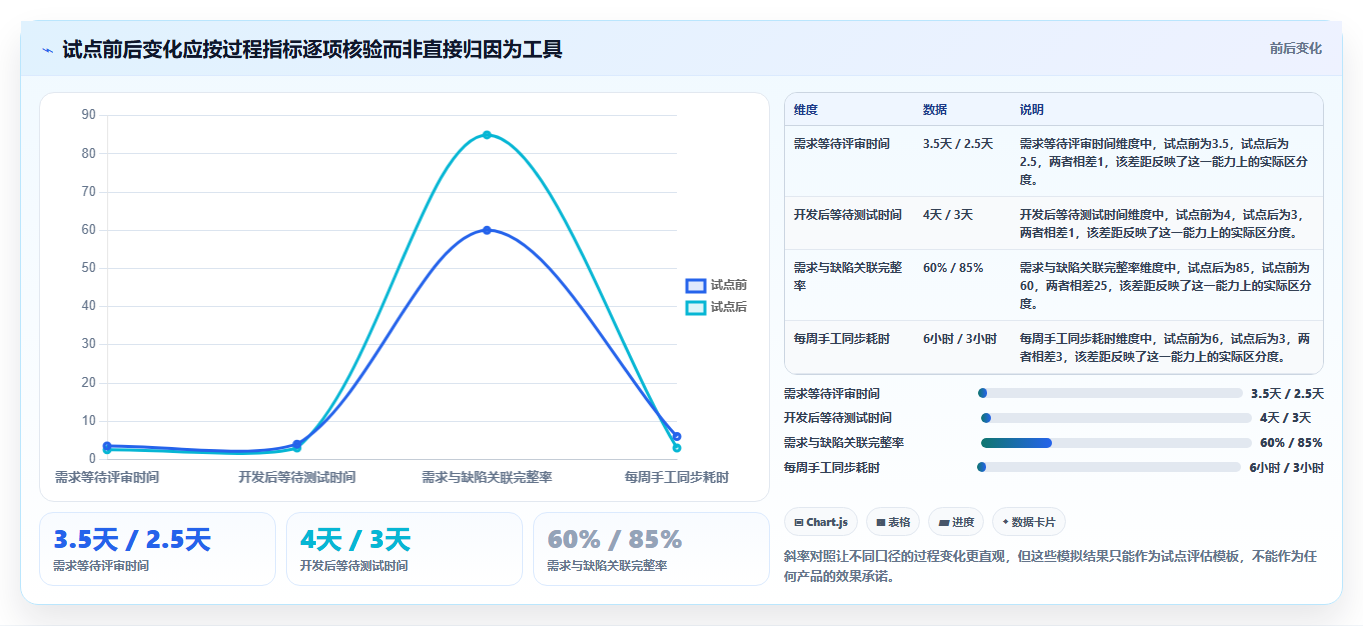The image size is (1363, 626).
Task: Click the 数据 column header
Action: tap(935, 110)
